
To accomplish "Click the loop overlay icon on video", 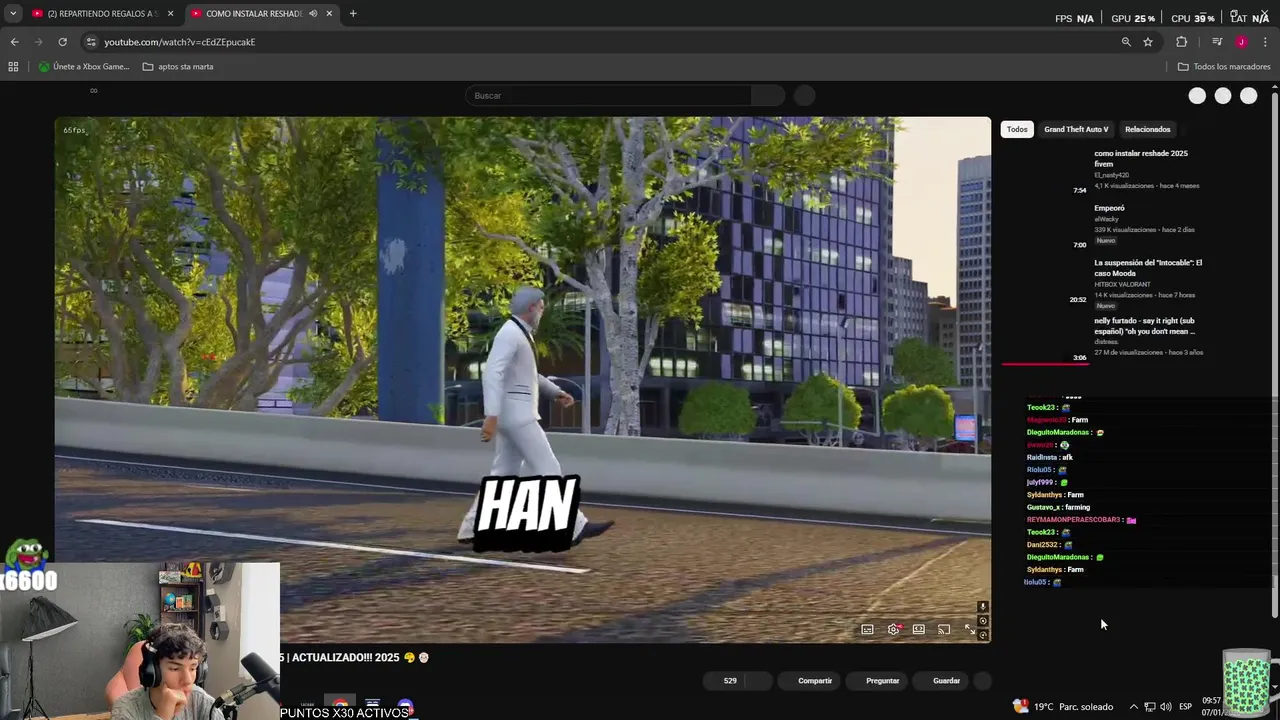I will click(x=983, y=635).
